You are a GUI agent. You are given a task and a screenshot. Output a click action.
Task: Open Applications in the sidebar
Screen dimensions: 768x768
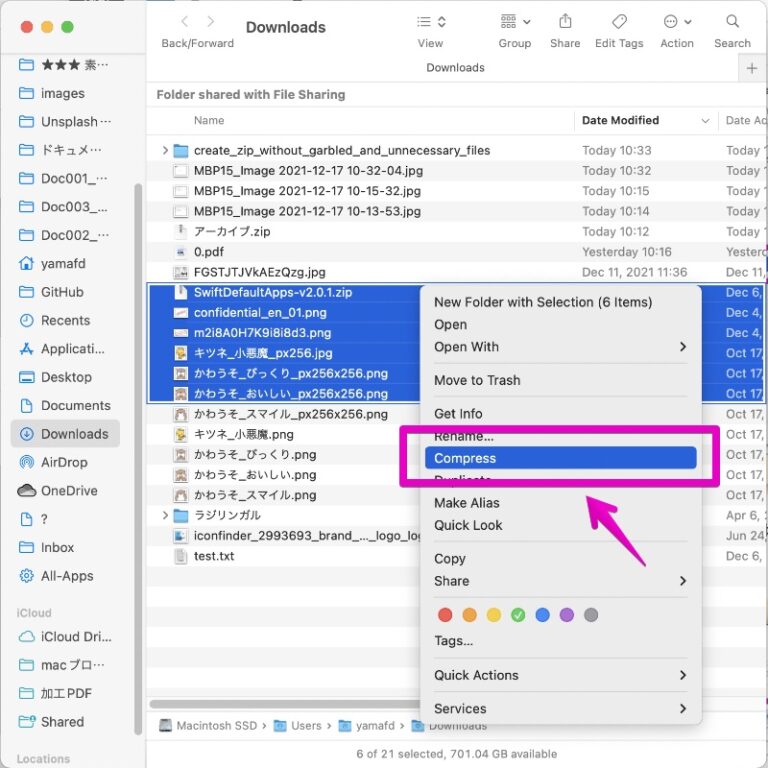coord(64,349)
